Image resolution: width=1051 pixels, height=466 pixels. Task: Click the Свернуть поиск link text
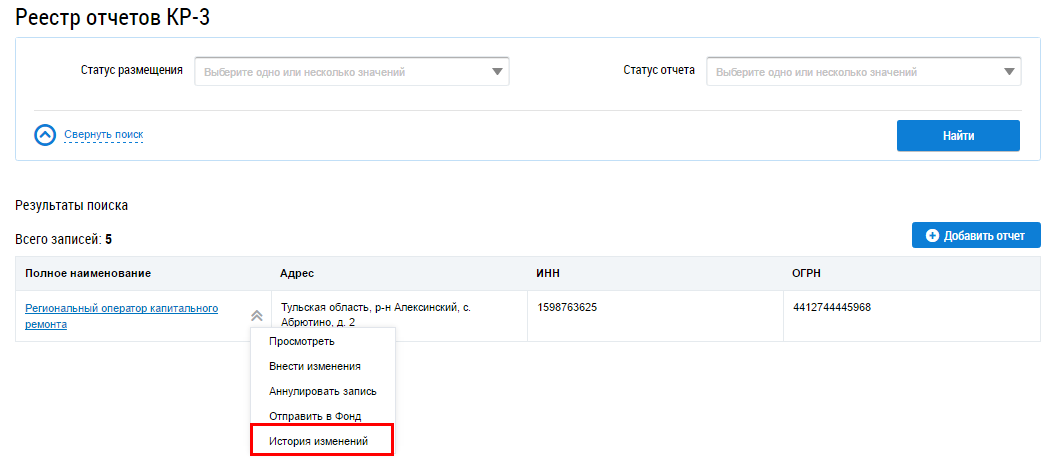(x=104, y=135)
